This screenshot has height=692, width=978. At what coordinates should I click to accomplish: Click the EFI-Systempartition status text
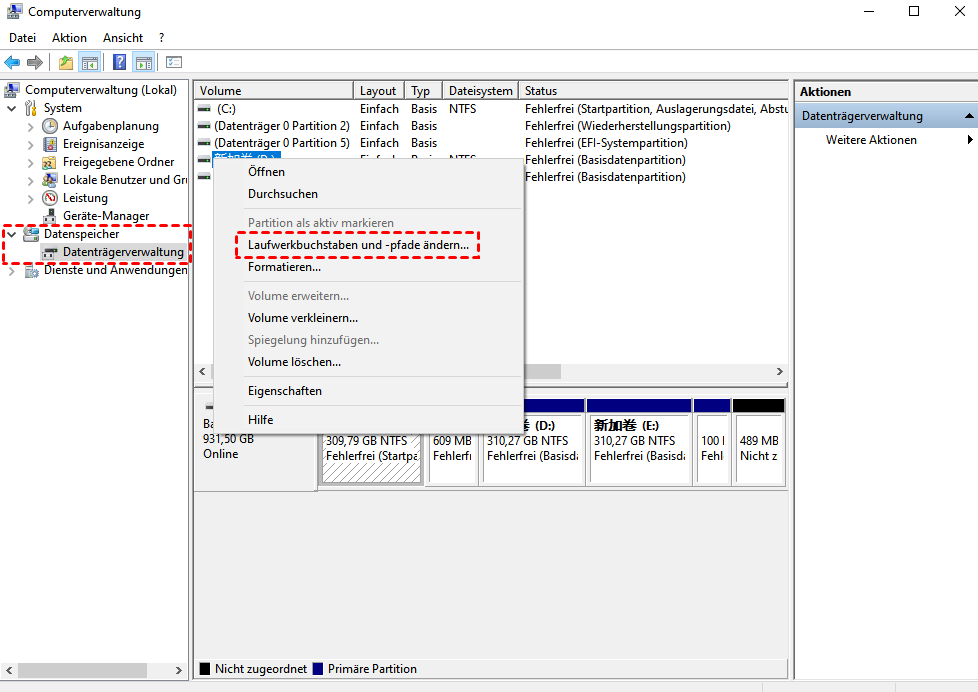pos(606,143)
